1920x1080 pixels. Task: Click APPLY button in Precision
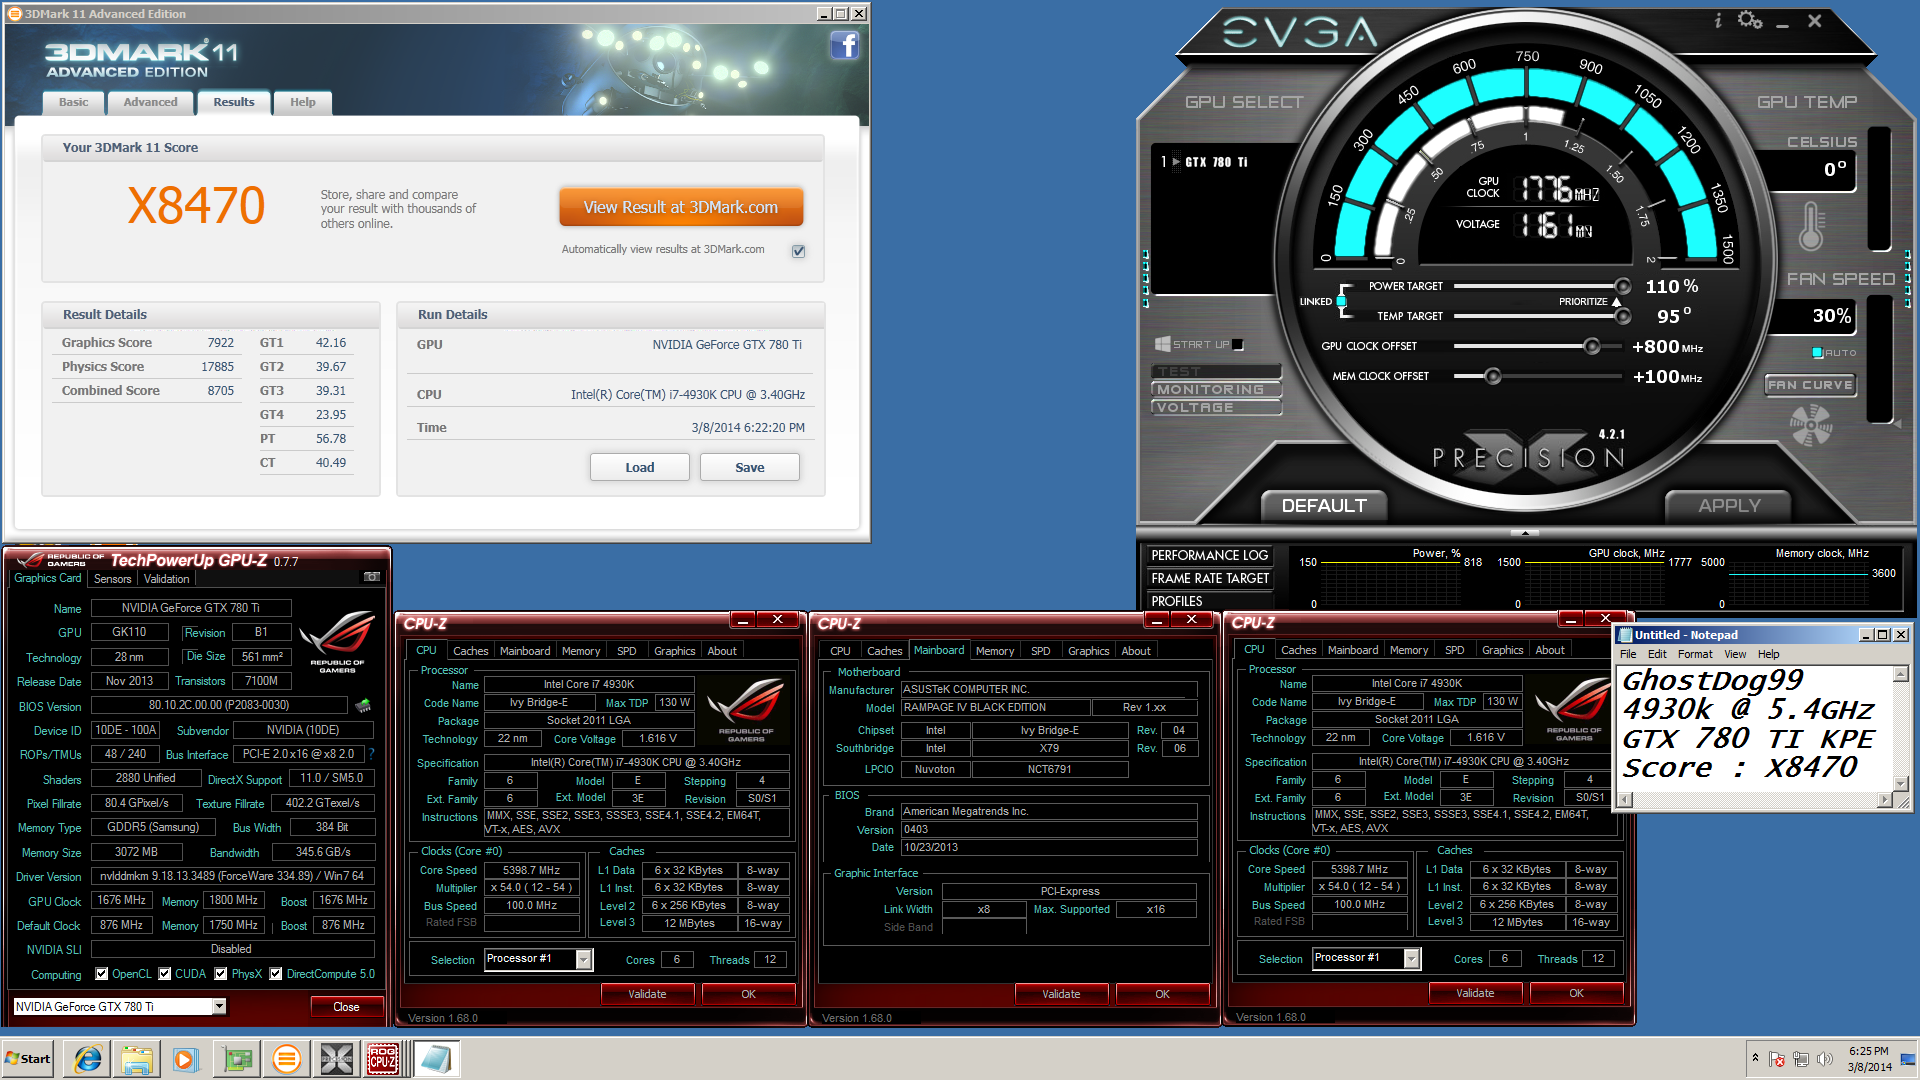click(1729, 506)
